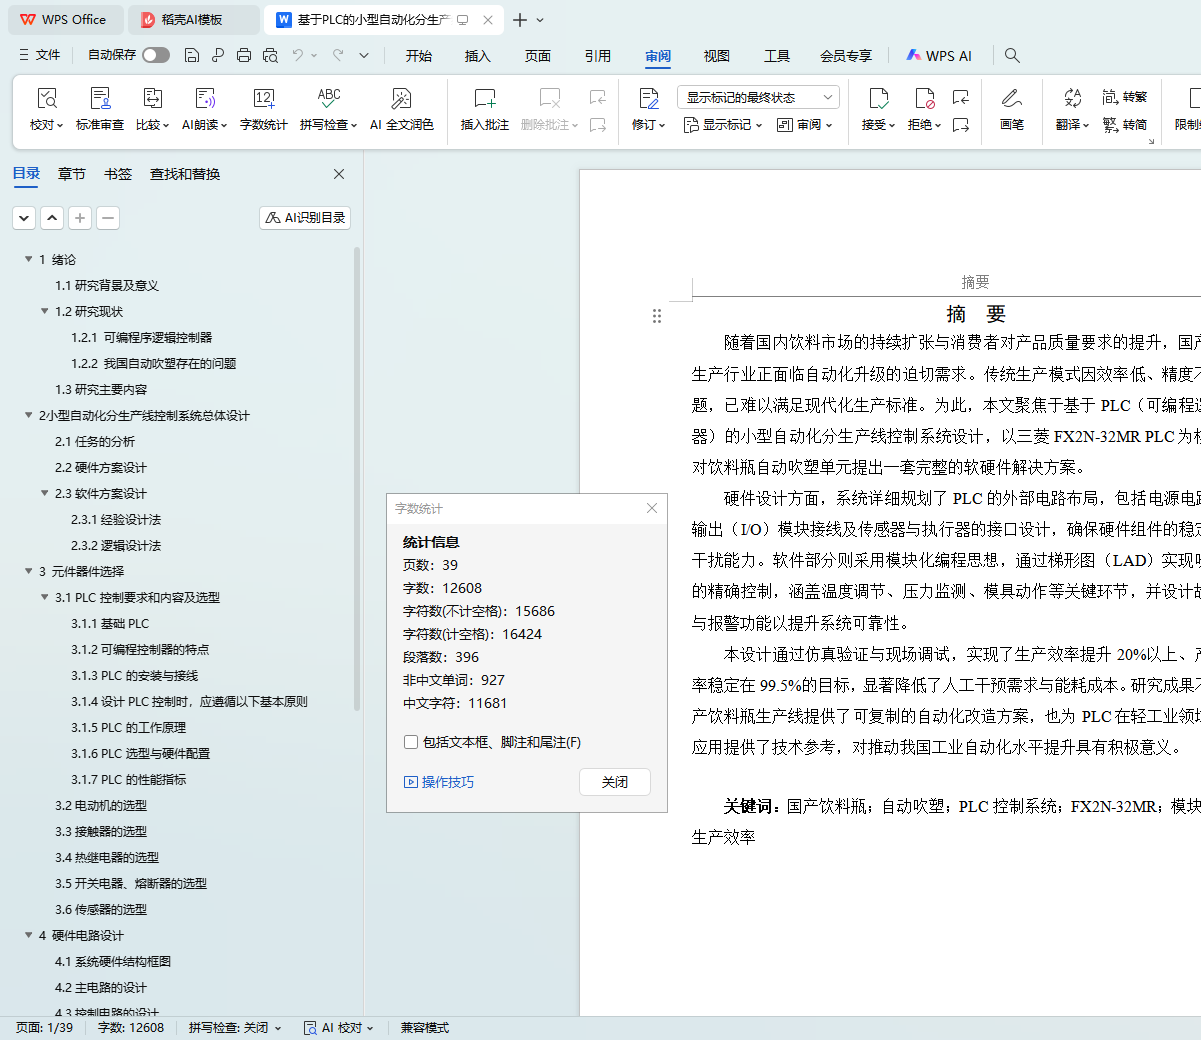Expand the 拼写检查 dropdown in ribbon
This screenshot has width=1201, height=1040.
click(353, 125)
